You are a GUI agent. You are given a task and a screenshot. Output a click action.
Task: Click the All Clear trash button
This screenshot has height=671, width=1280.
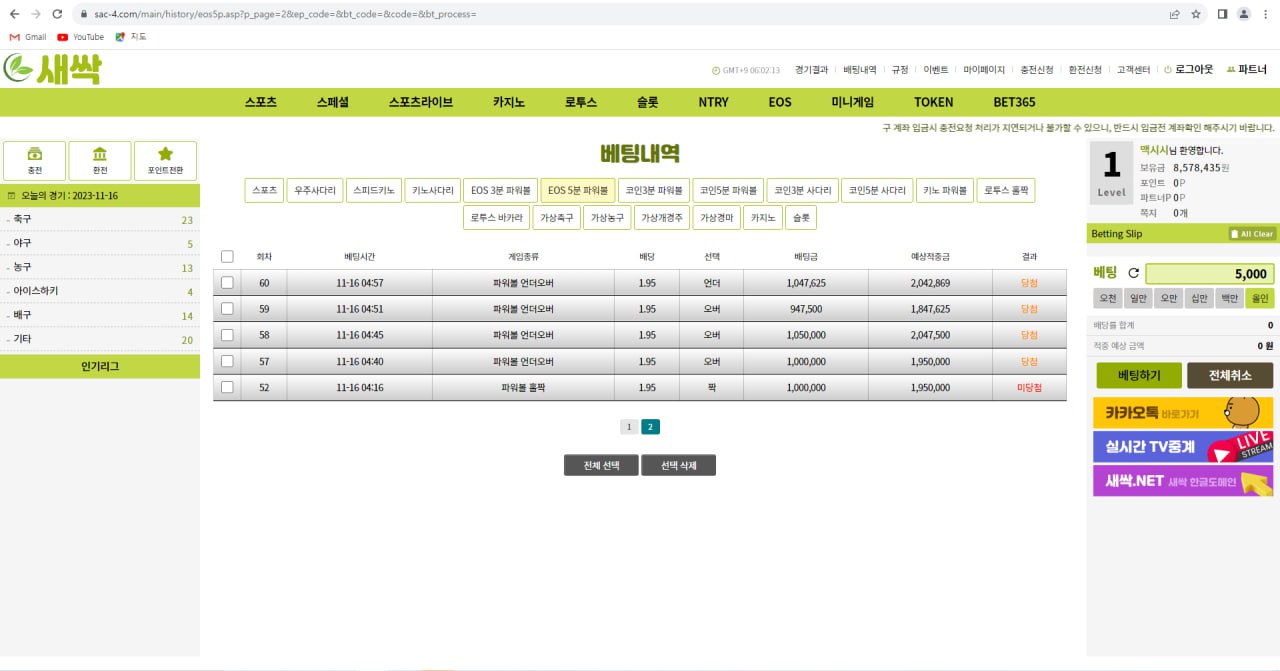[1251, 234]
